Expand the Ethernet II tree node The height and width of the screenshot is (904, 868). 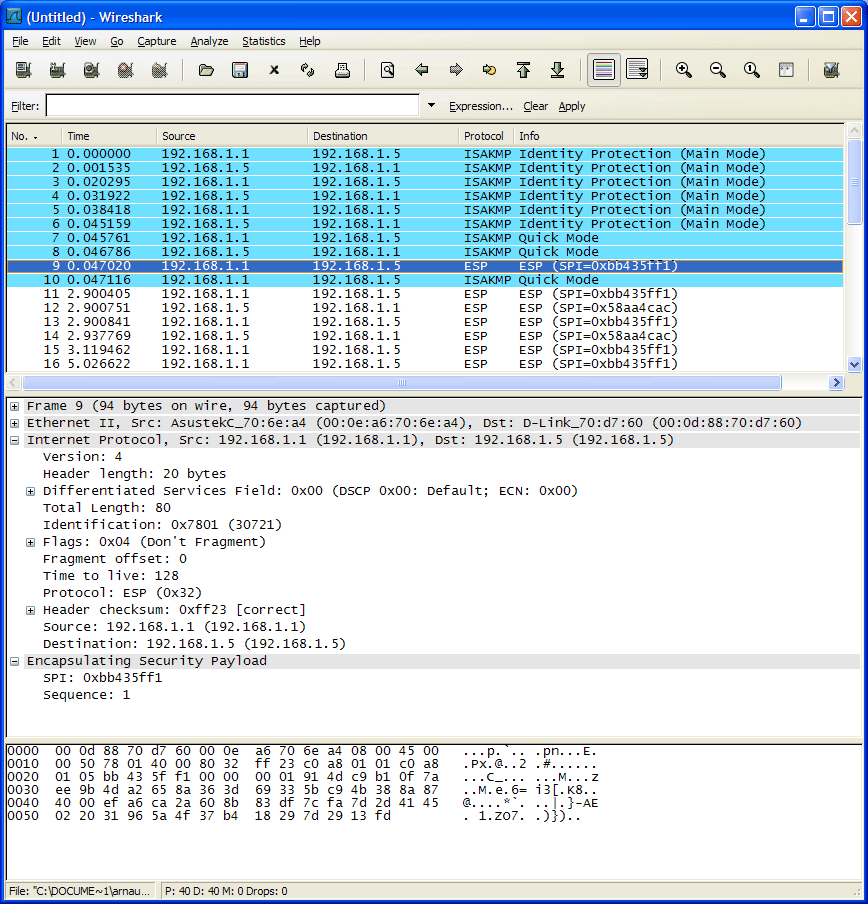tap(14, 423)
